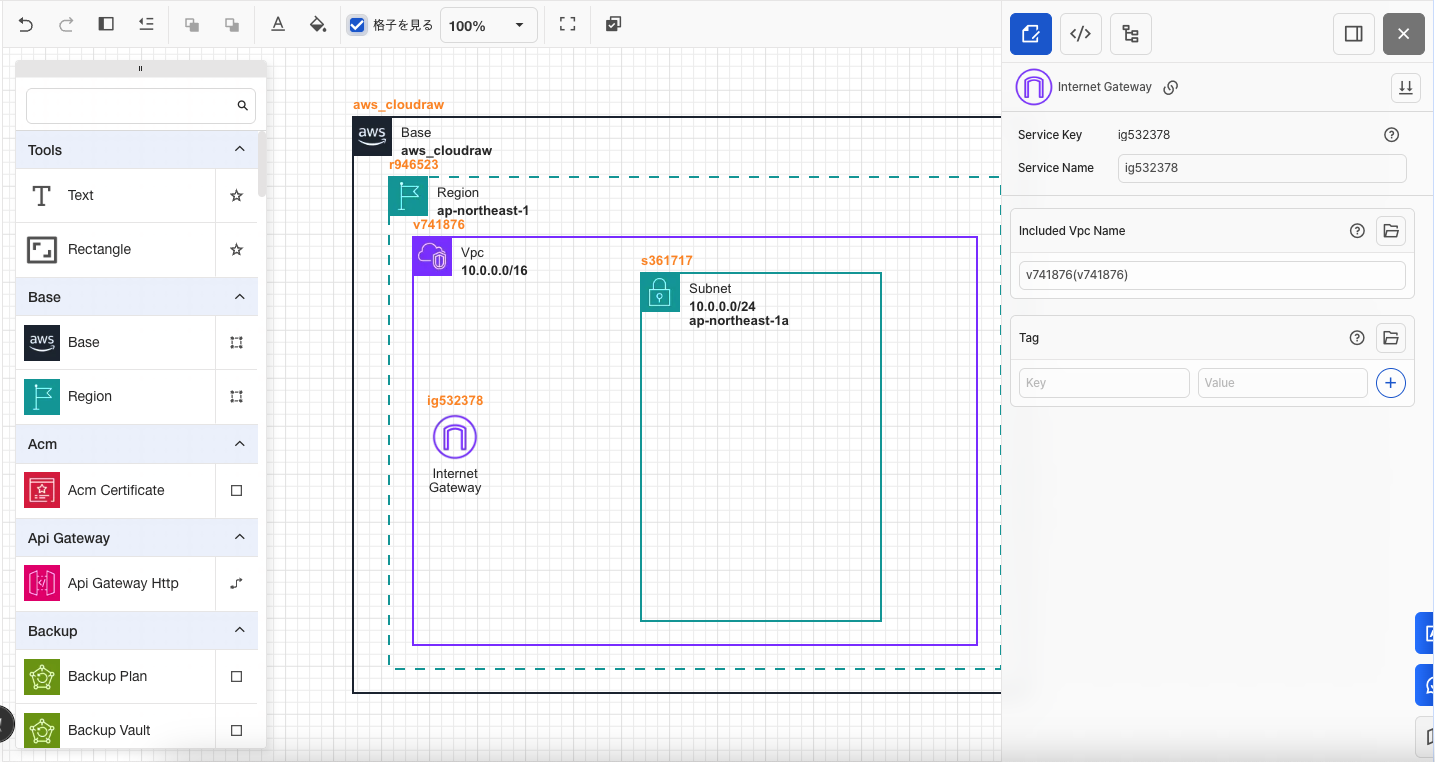Click the send to back icon
This screenshot has width=1435, height=762.
[x=232, y=25]
